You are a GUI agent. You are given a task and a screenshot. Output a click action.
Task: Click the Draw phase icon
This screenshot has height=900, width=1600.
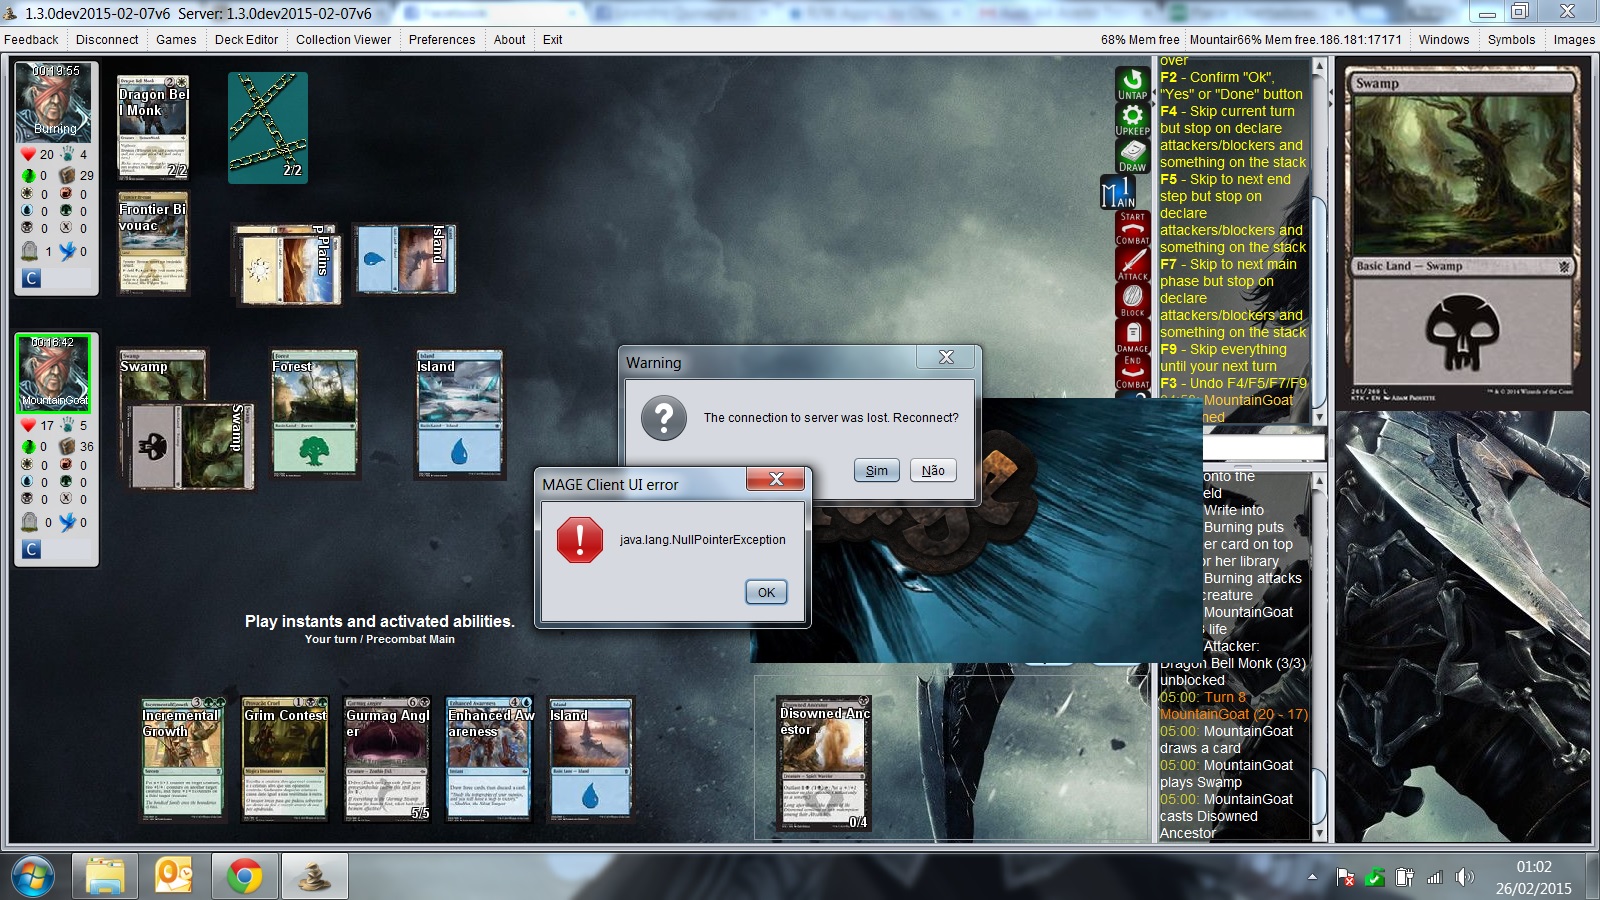(1132, 155)
